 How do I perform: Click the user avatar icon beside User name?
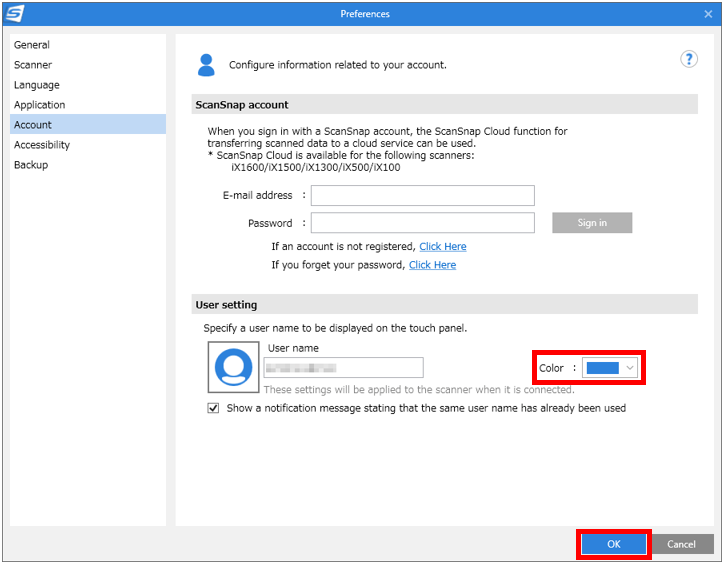click(x=234, y=367)
